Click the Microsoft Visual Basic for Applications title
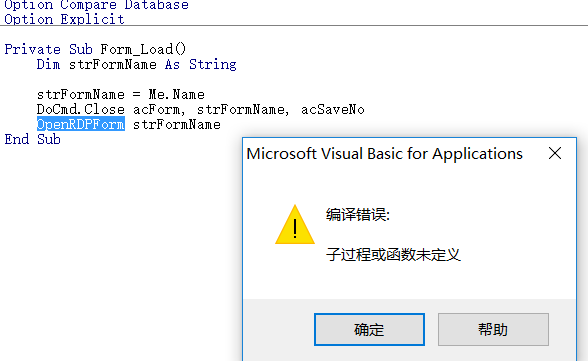The width and height of the screenshot is (588, 361). tap(384, 154)
